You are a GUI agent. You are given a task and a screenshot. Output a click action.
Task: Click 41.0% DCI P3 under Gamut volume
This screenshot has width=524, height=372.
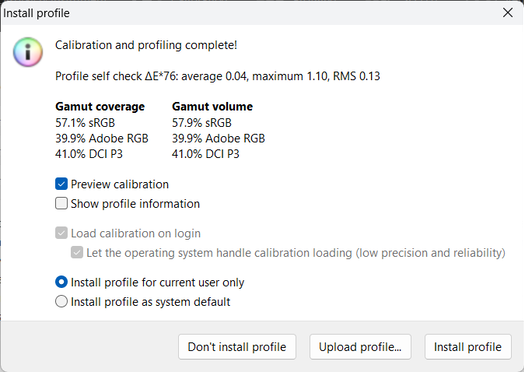pyautogui.click(x=206, y=154)
